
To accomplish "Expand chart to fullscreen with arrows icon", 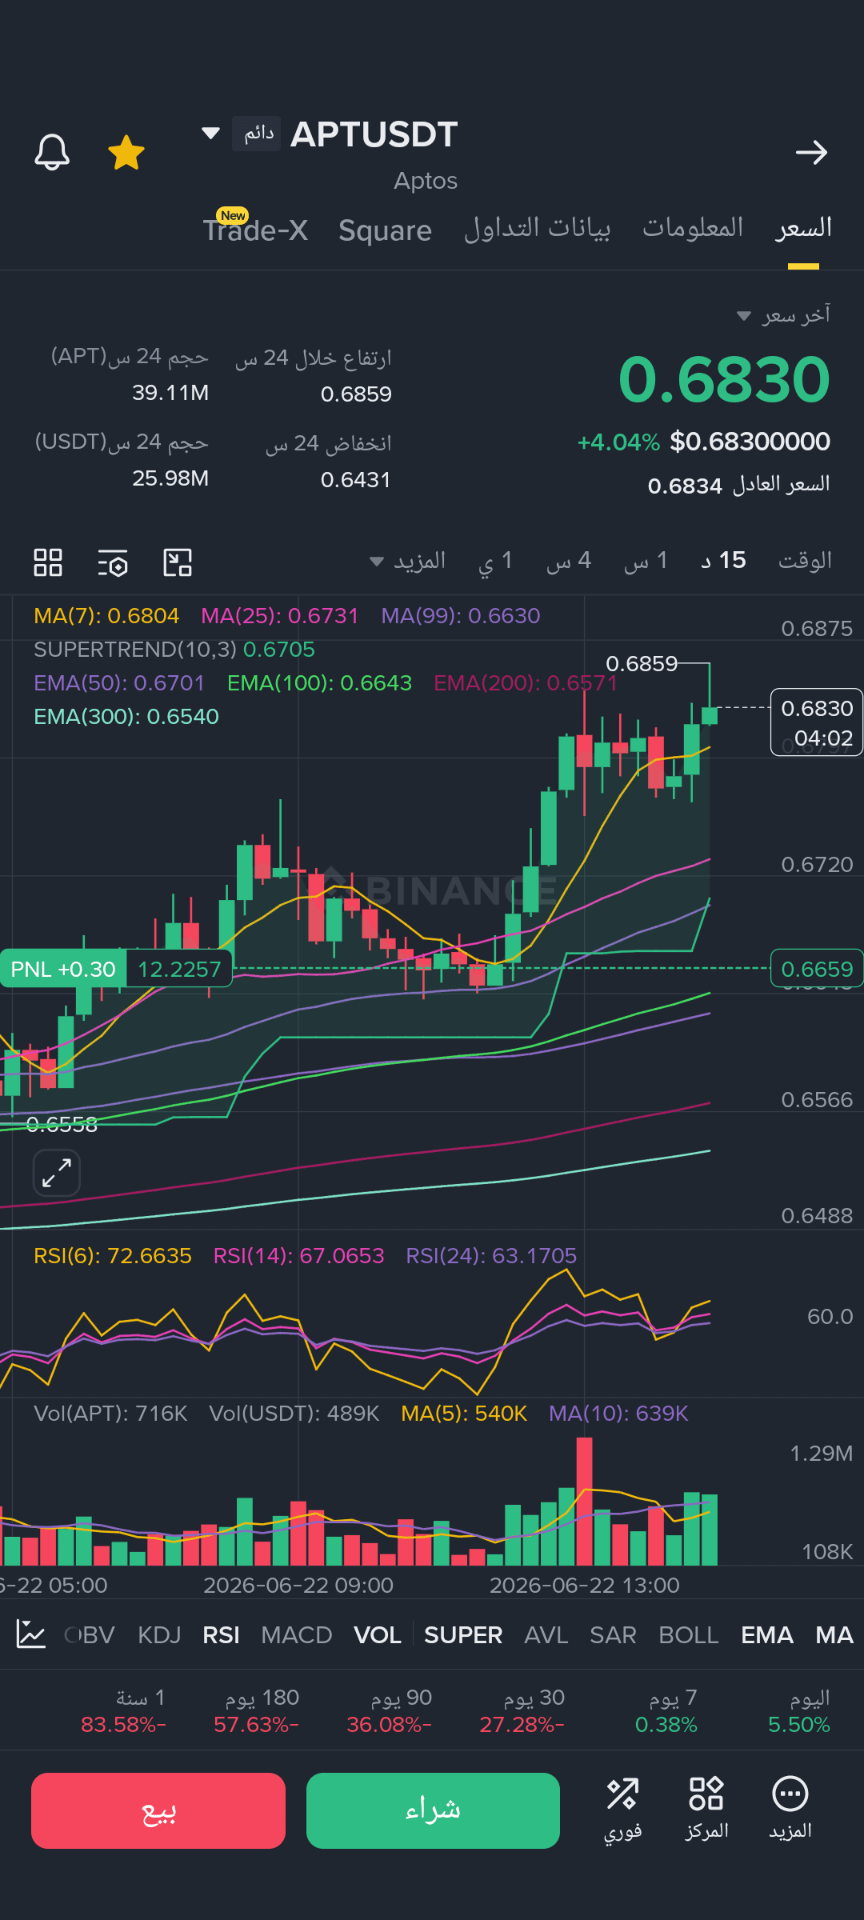I will [x=57, y=1172].
